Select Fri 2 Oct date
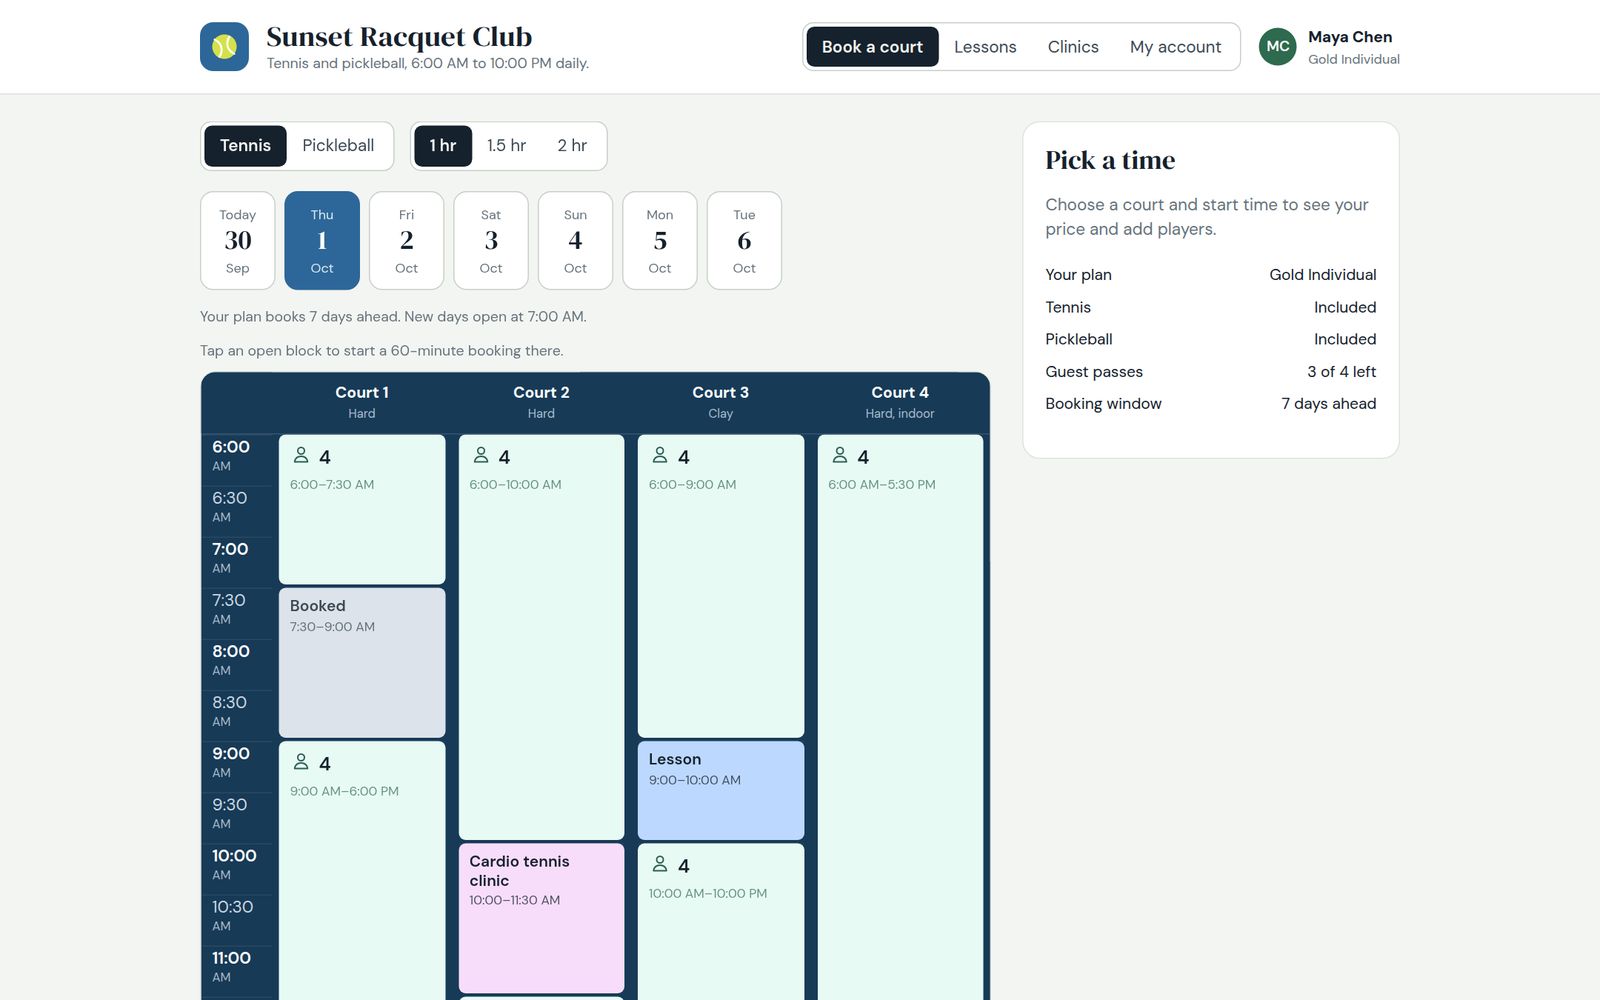 point(406,241)
